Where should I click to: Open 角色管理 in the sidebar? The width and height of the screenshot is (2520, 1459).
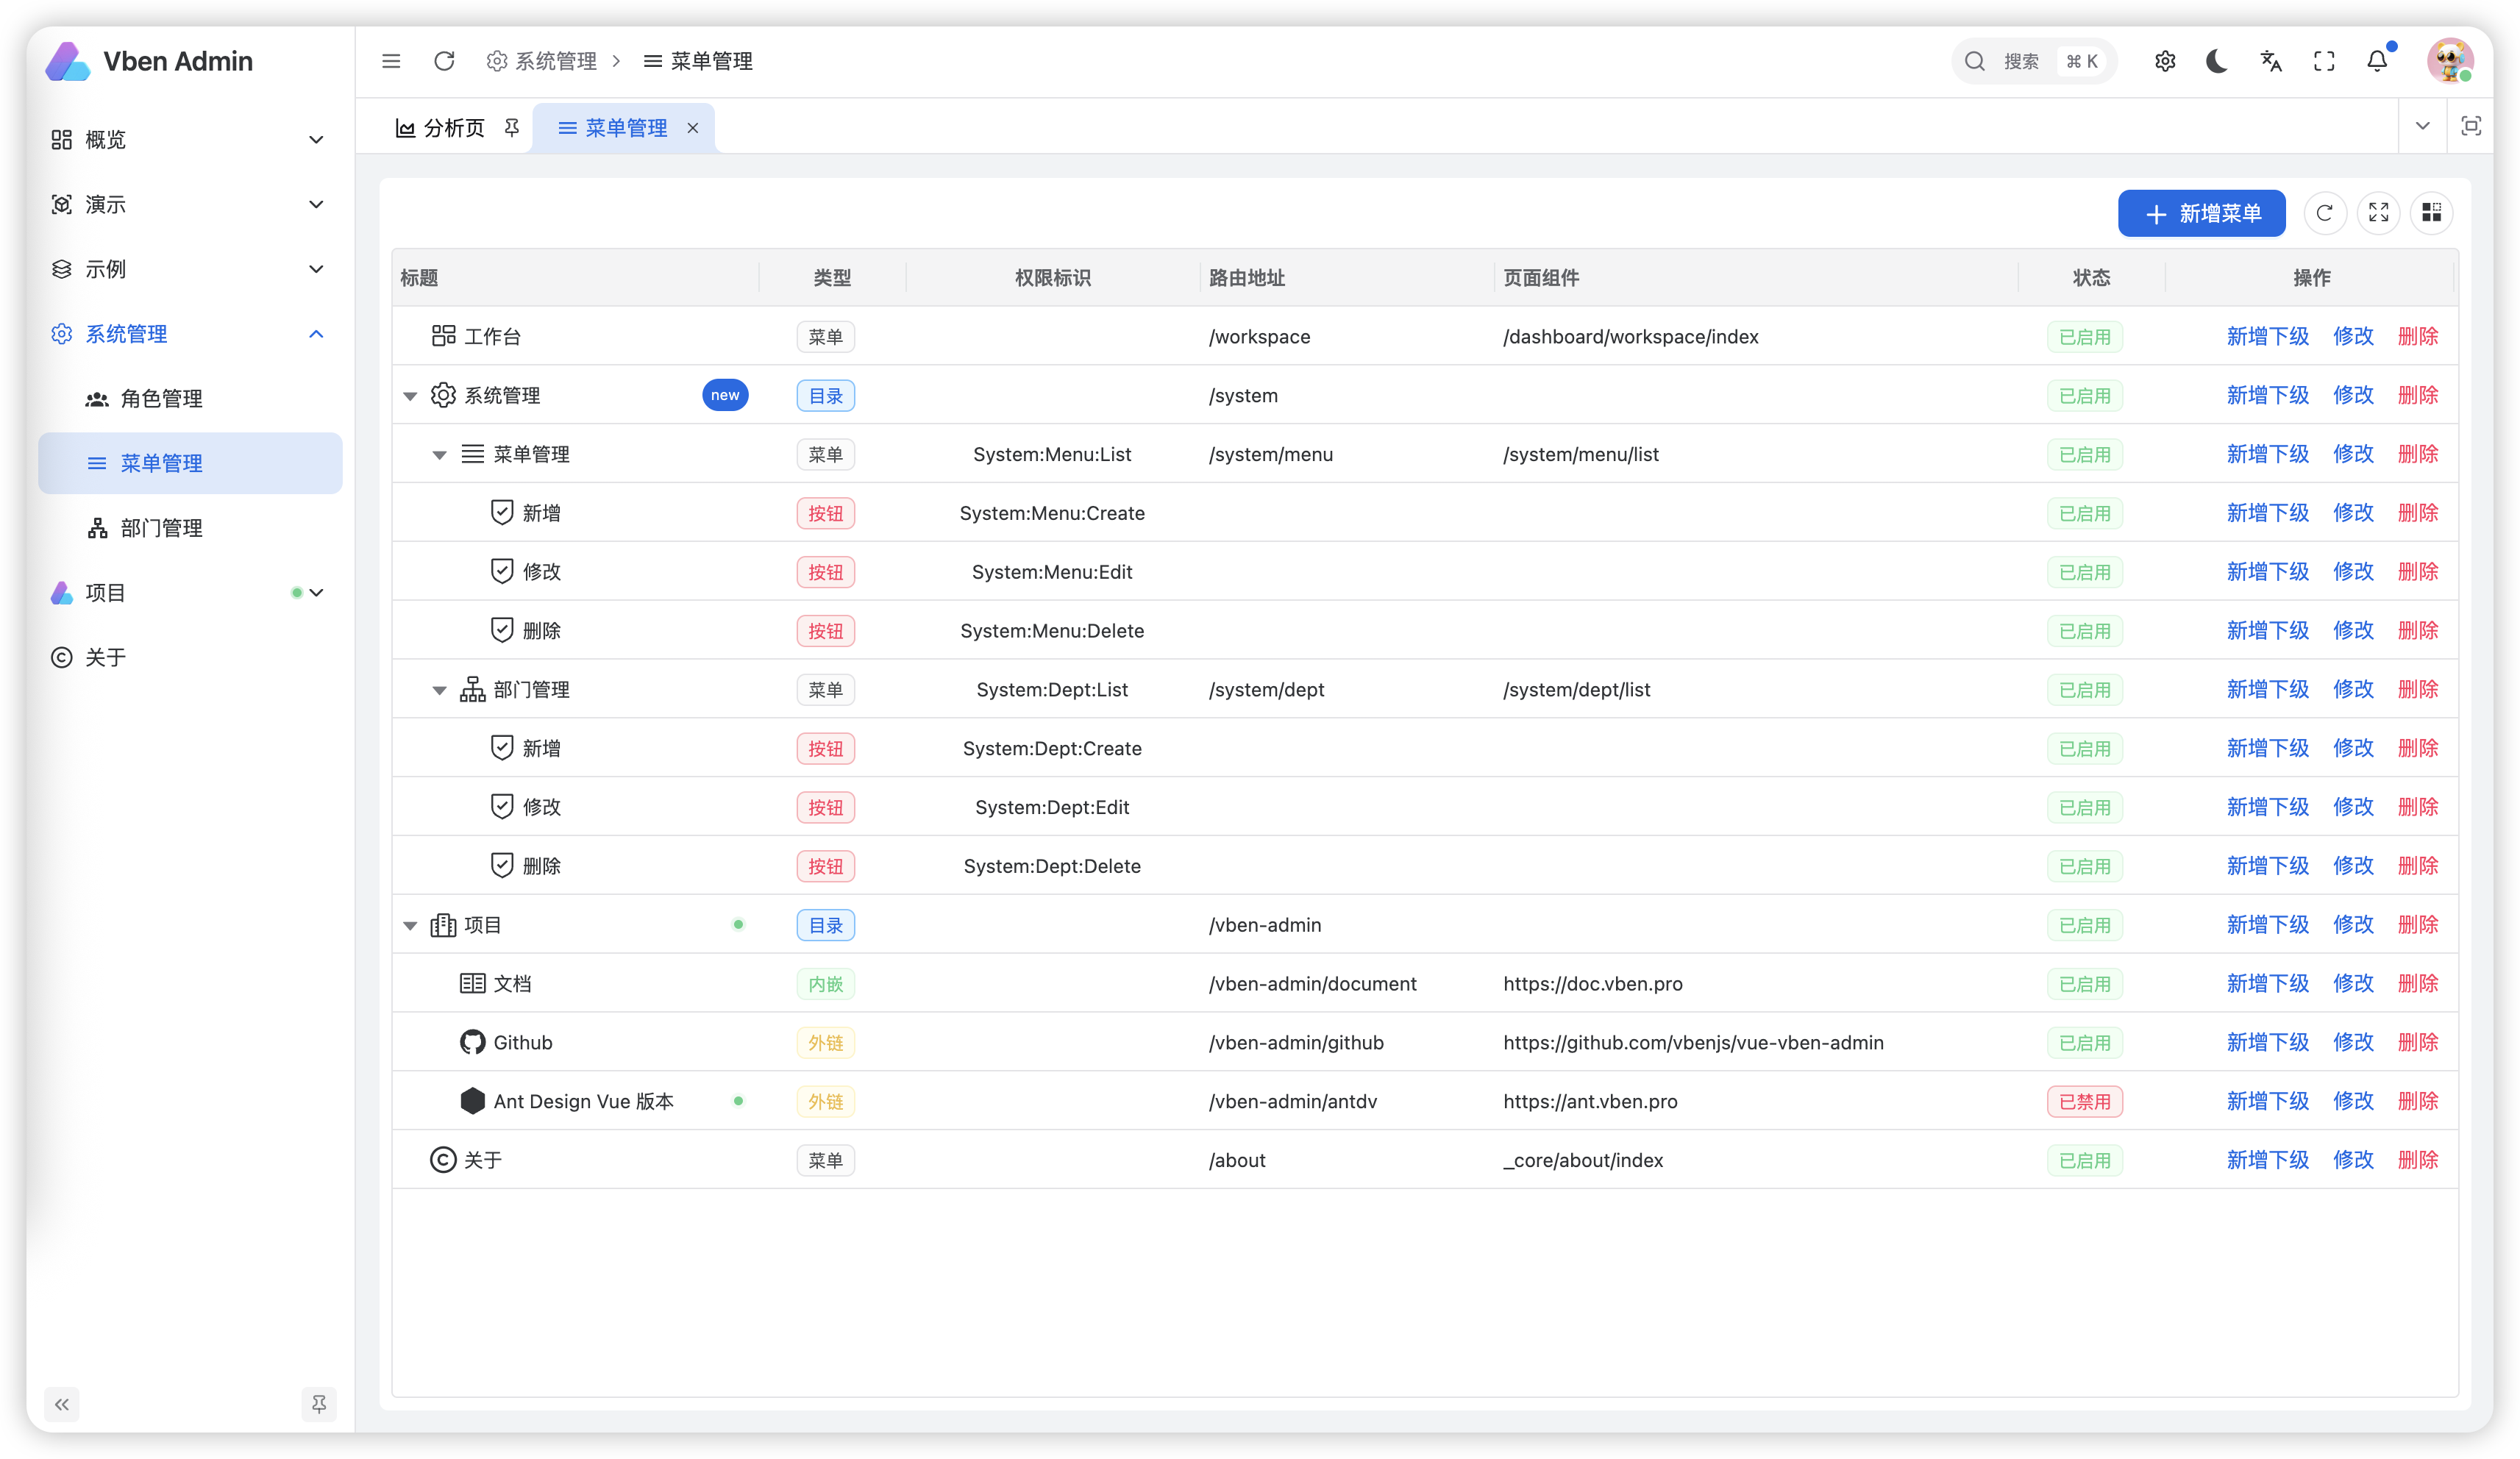(x=161, y=399)
